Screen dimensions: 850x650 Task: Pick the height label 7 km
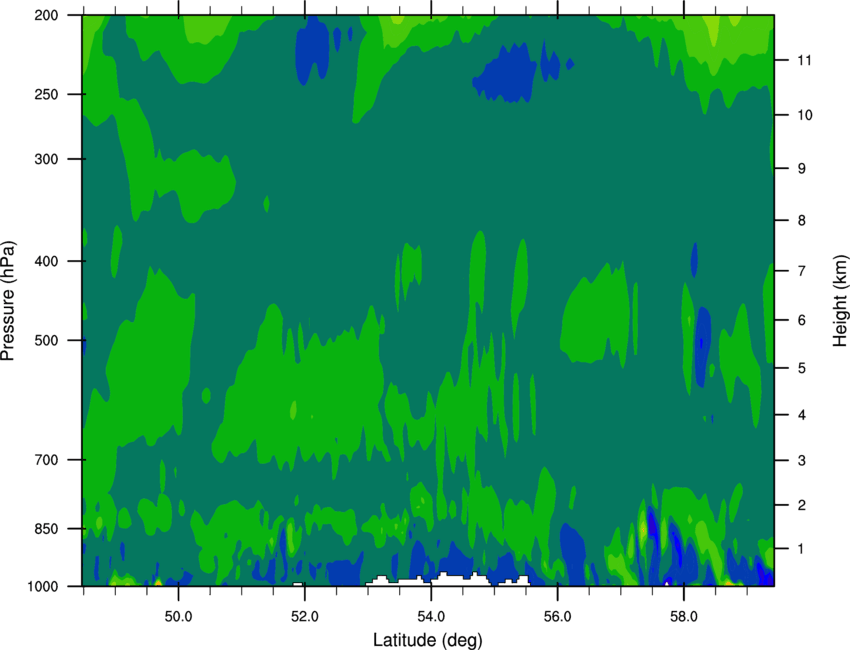click(x=802, y=271)
